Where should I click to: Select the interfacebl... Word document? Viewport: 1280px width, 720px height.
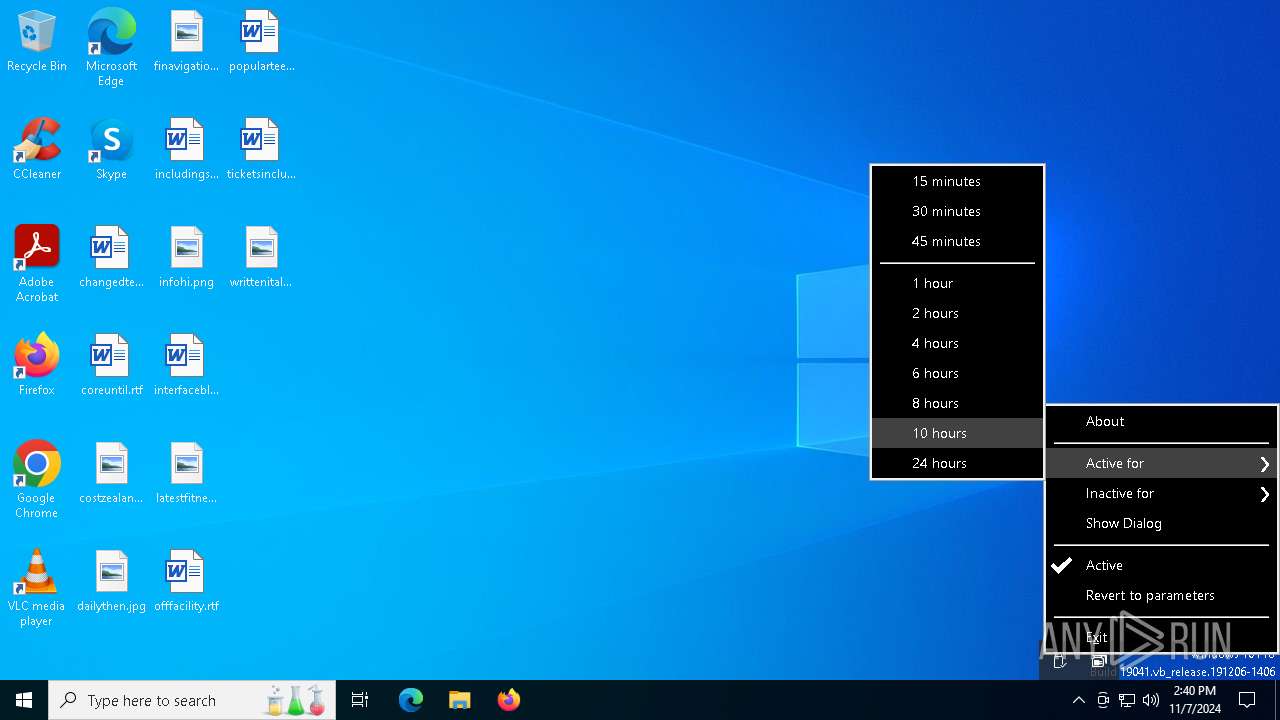tap(186, 366)
